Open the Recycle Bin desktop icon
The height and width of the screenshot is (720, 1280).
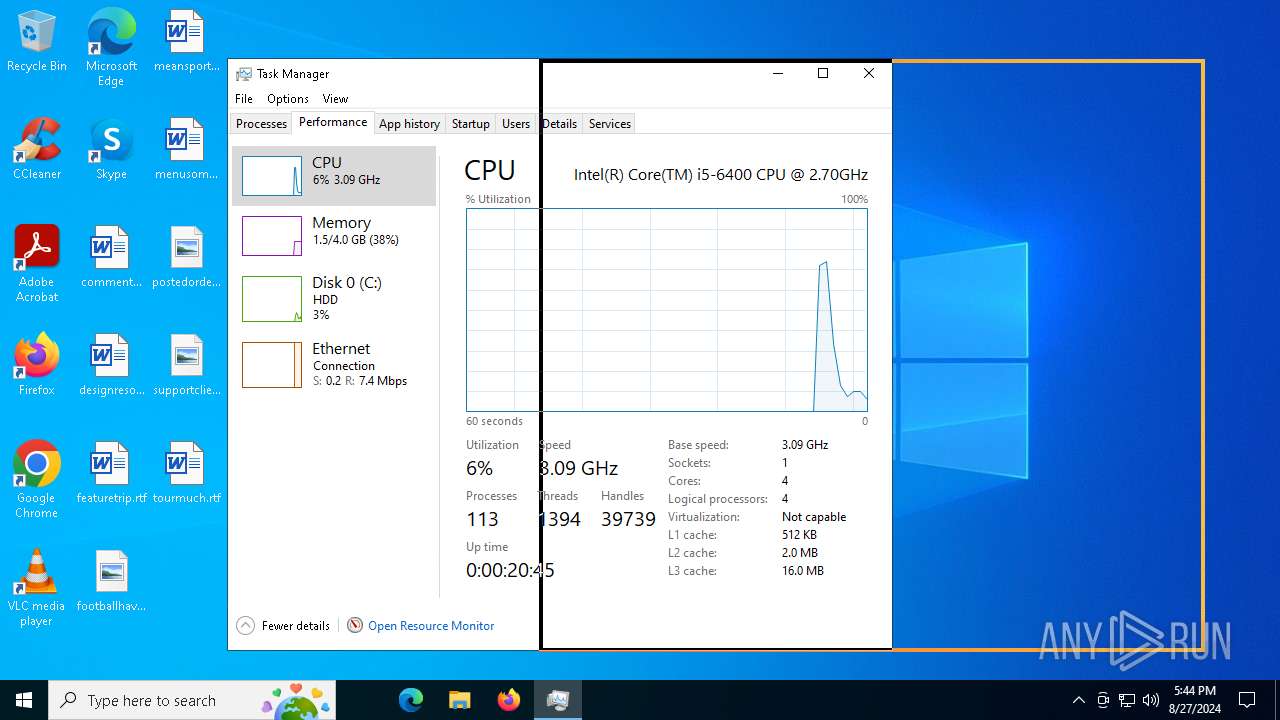(37, 41)
